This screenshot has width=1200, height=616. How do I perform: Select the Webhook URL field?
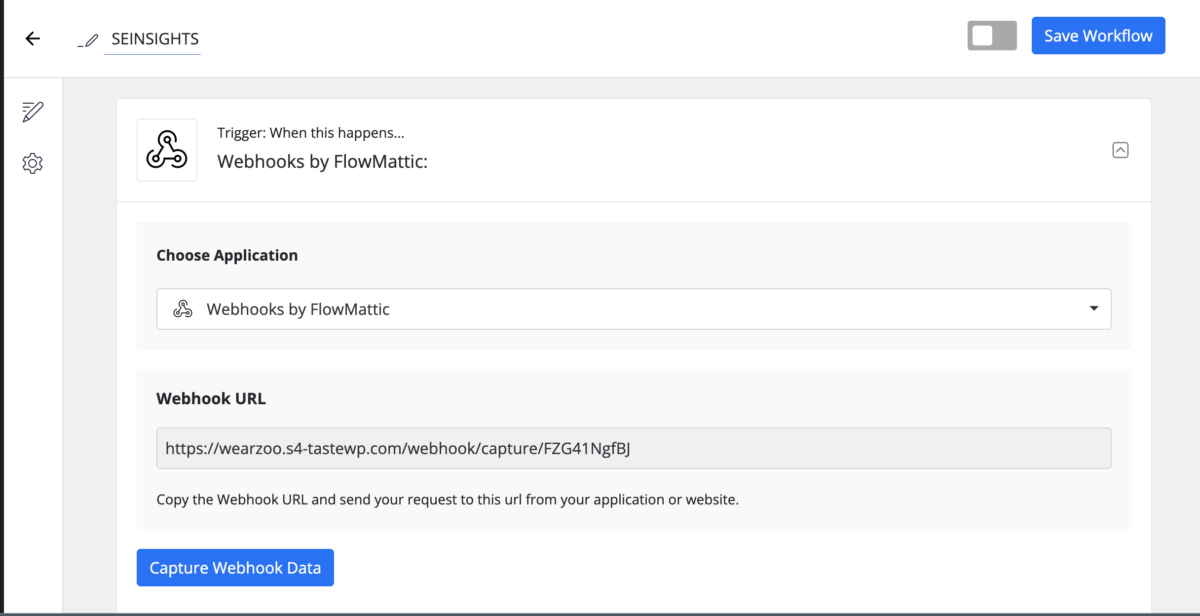(632, 449)
